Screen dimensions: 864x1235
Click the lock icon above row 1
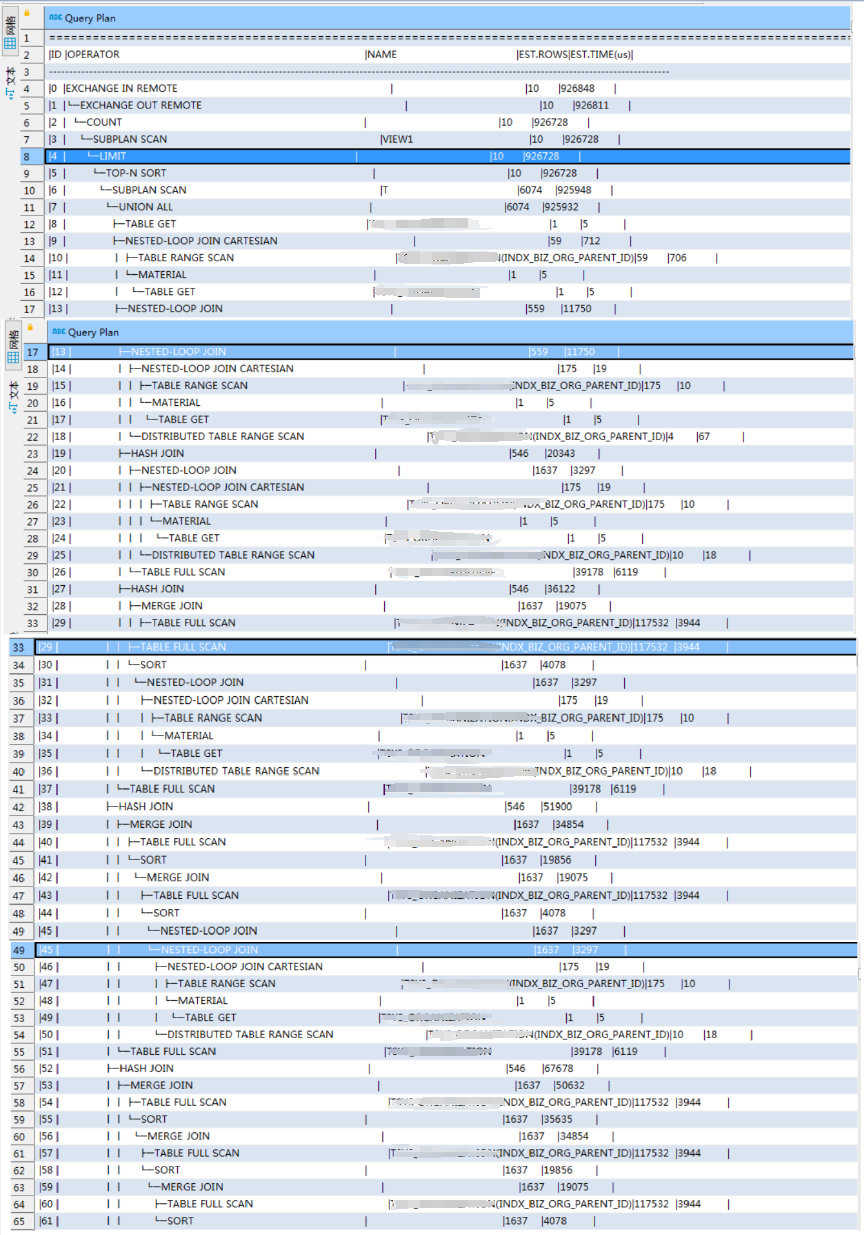(x=27, y=15)
